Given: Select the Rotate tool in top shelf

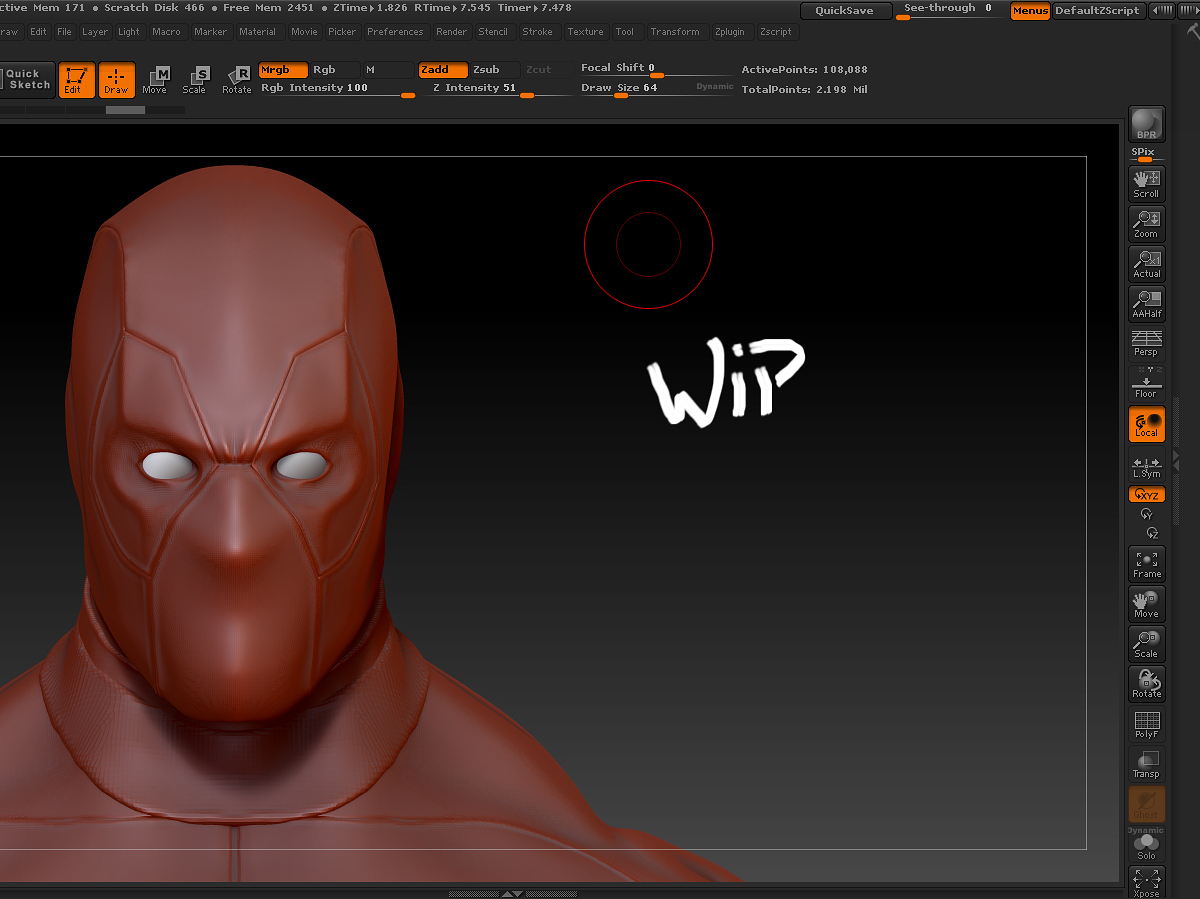Looking at the screenshot, I should click(x=236, y=80).
